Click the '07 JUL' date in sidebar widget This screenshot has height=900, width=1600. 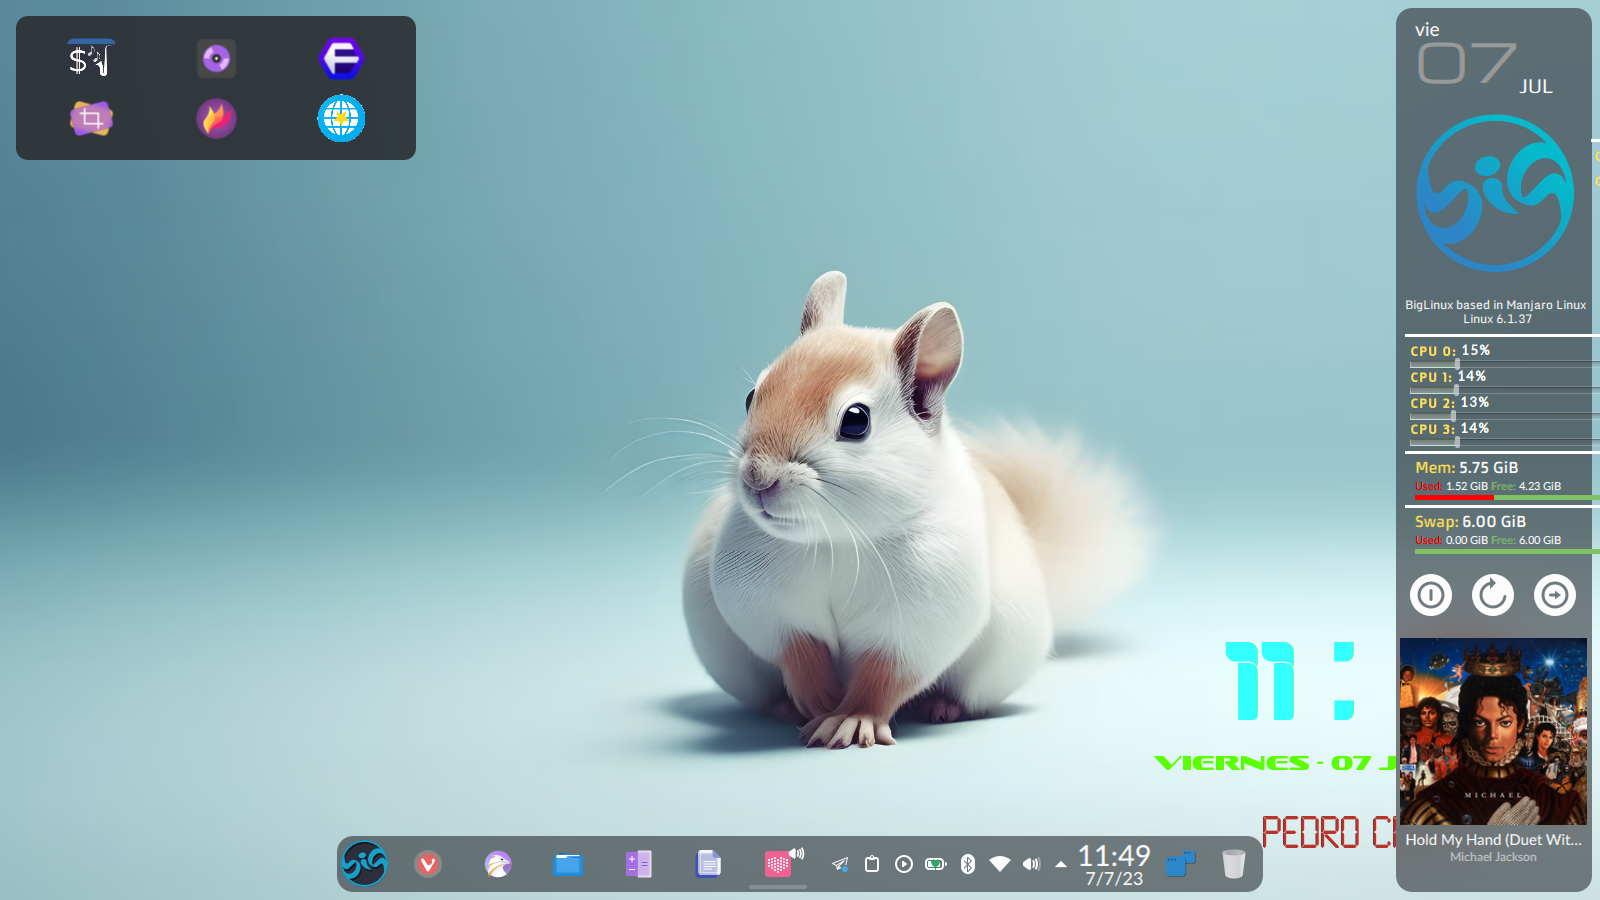click(1486, 69)
